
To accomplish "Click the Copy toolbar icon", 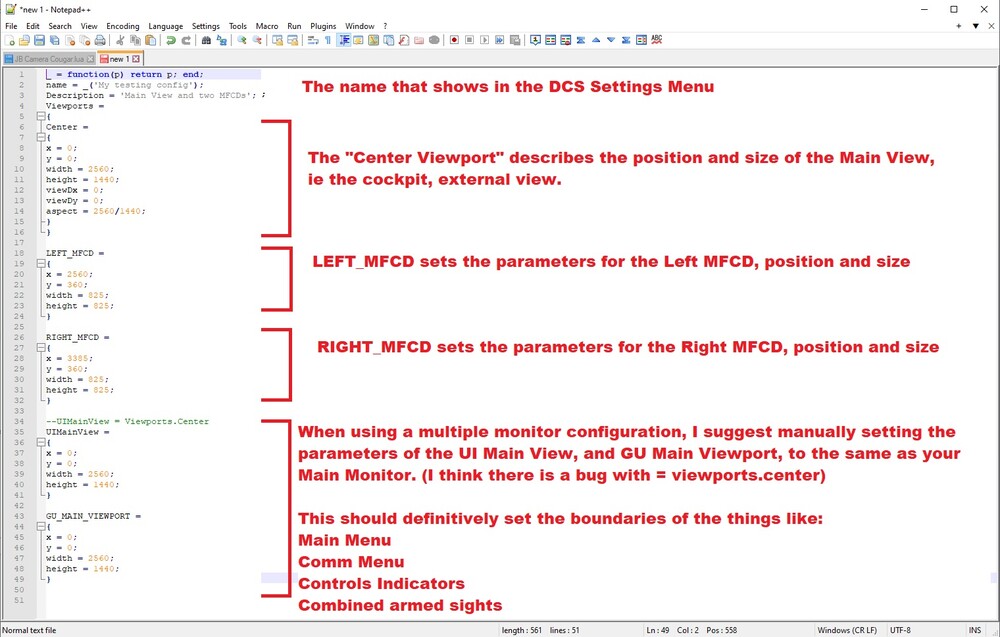I will pyautogui.click(x=135, y=40).
